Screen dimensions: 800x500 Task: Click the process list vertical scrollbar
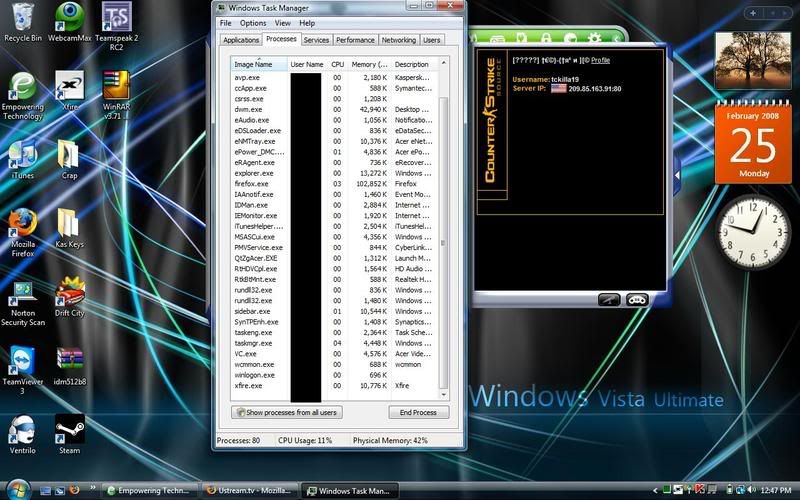coord(443,242)
